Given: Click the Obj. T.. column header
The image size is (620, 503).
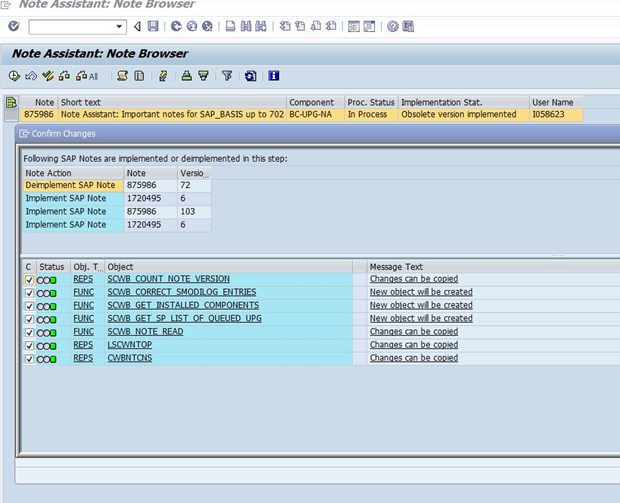Looking at the screenshot, I should pos(87,267).
